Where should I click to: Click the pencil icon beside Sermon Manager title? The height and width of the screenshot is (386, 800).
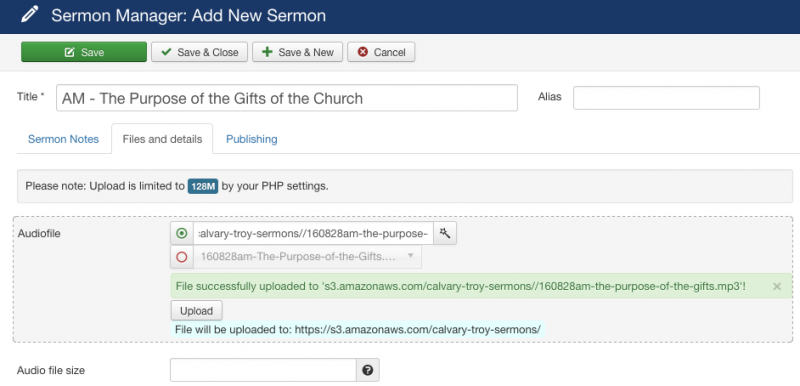tap(30, 15)
